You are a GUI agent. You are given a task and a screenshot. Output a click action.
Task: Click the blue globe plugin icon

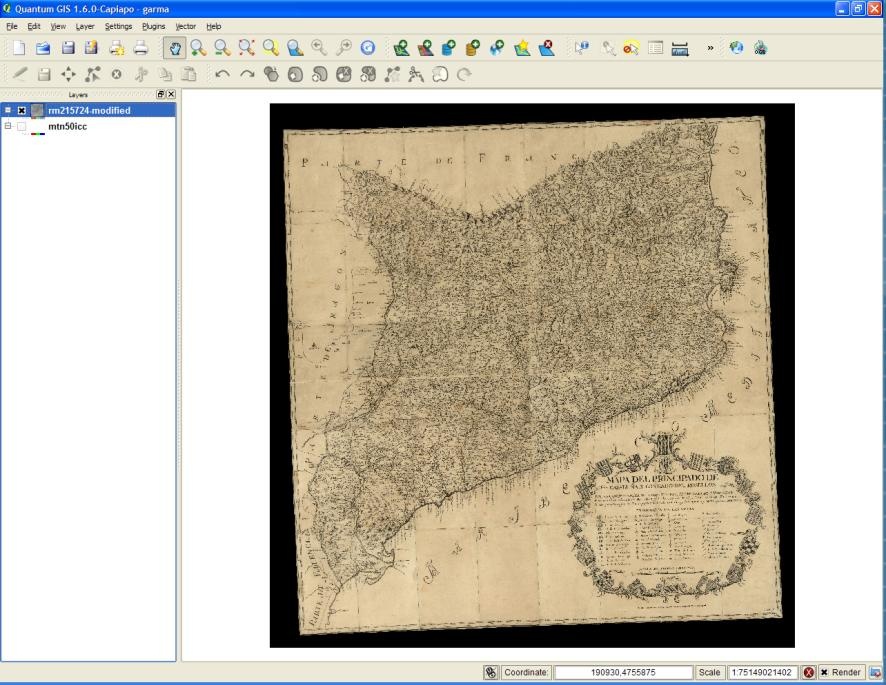pos(736,48)
